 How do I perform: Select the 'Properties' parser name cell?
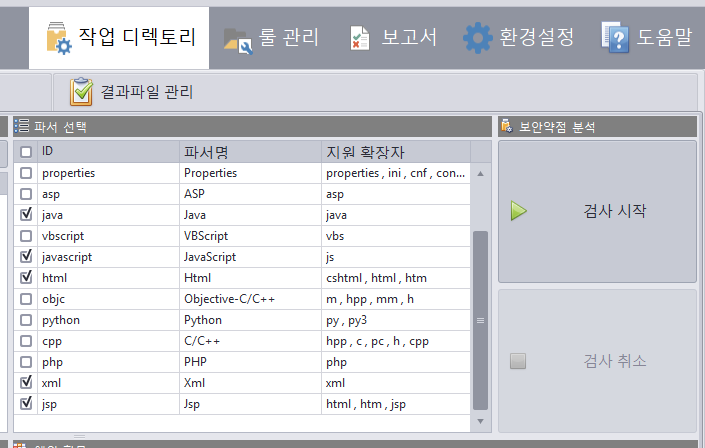[x=250, y=173]
